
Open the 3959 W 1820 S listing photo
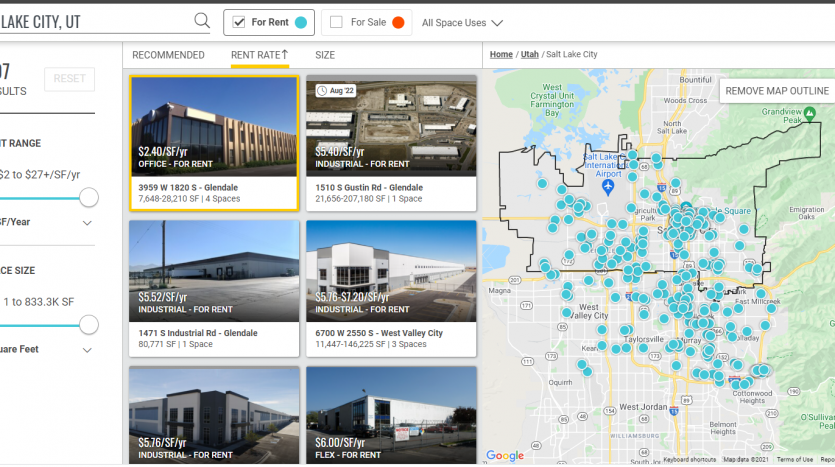[214, 126]
